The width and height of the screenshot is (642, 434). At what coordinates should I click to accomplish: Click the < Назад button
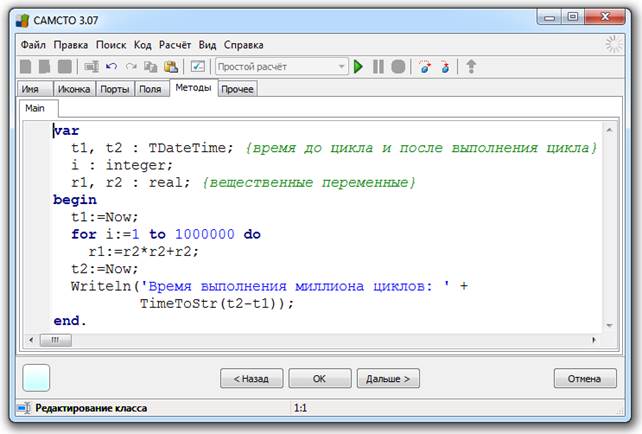click(x=251, y=378)
